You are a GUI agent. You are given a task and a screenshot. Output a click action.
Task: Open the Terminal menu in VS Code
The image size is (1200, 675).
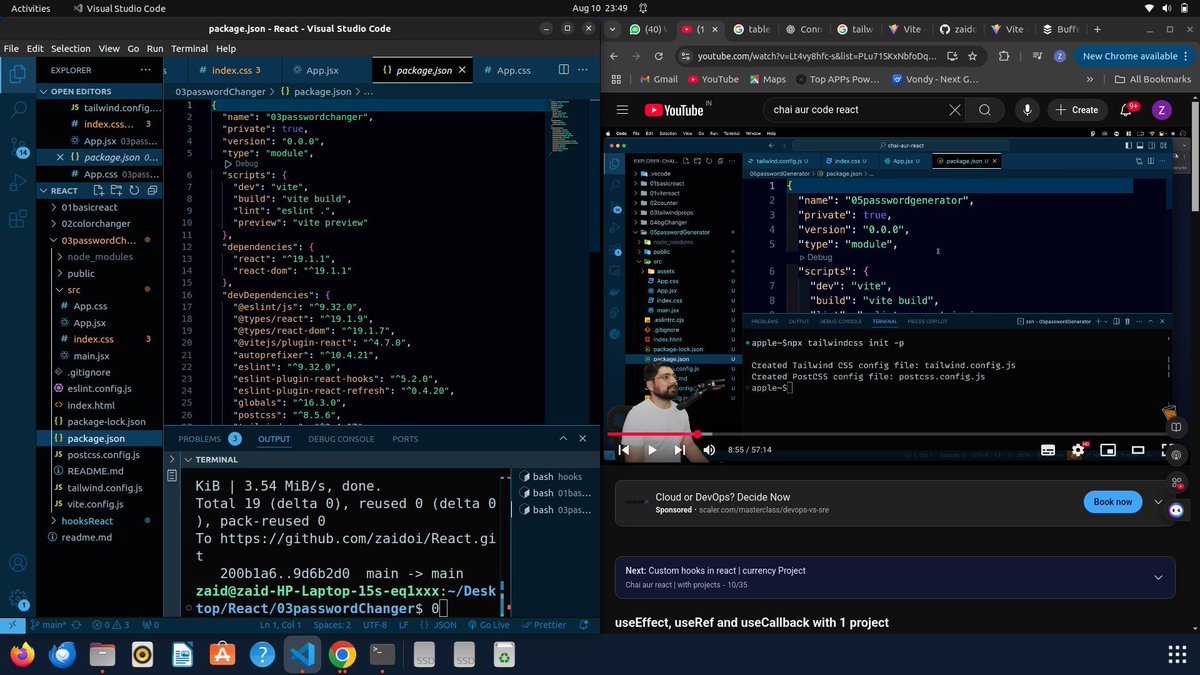(190, 48)
